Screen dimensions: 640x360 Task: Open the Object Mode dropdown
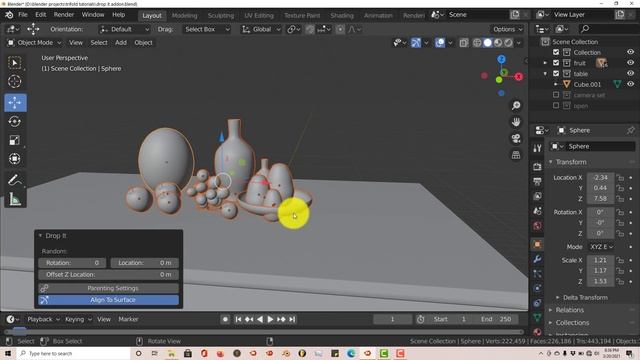tap(35, 42)
